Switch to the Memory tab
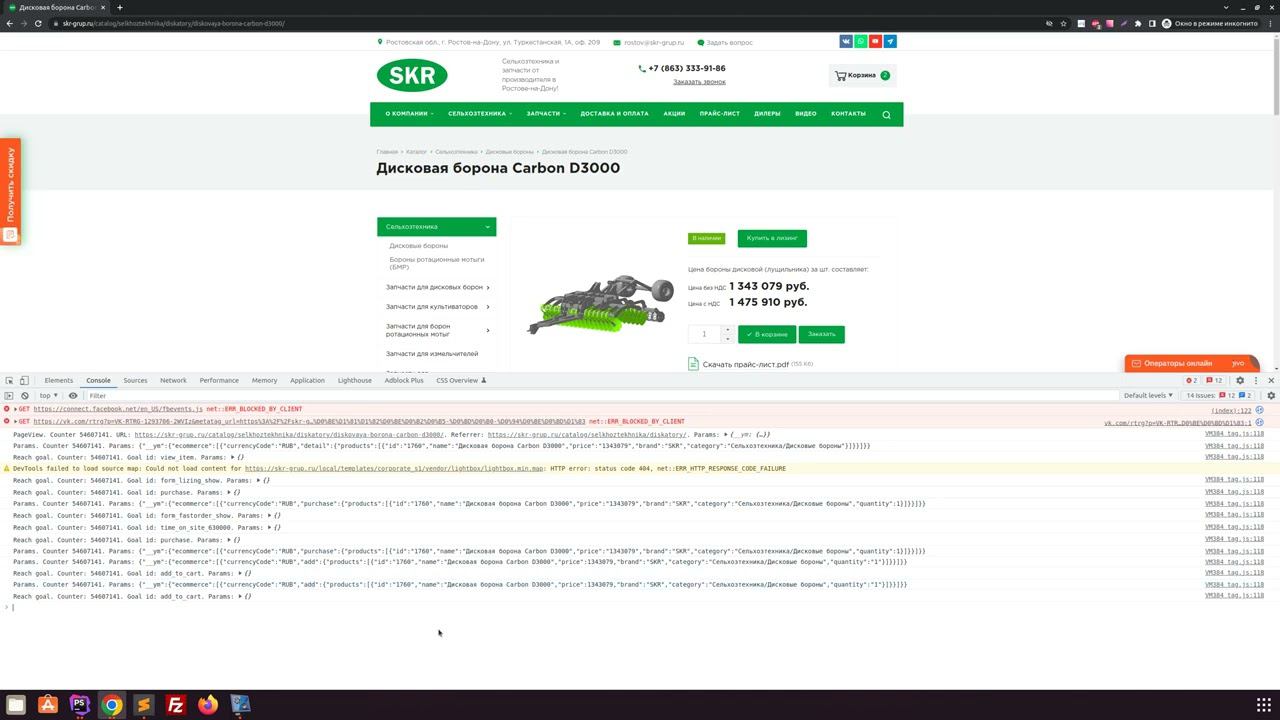 coord(264,380)
